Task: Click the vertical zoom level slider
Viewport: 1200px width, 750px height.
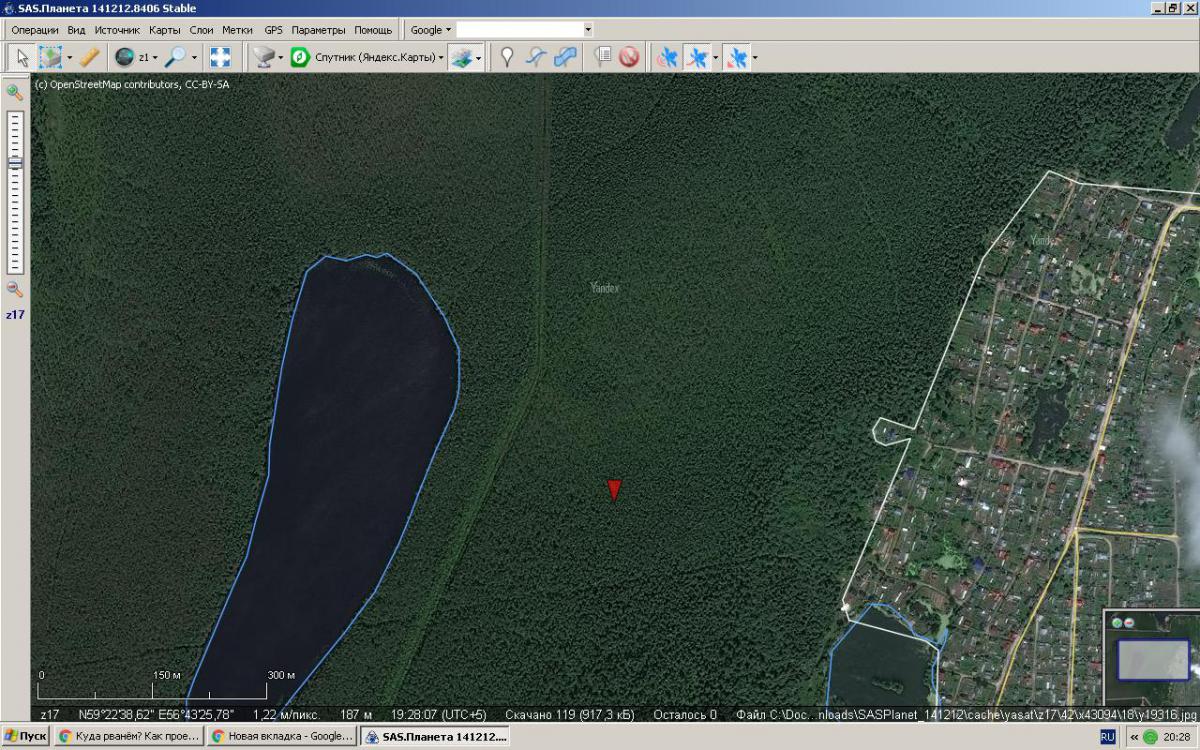Action: 15,190
